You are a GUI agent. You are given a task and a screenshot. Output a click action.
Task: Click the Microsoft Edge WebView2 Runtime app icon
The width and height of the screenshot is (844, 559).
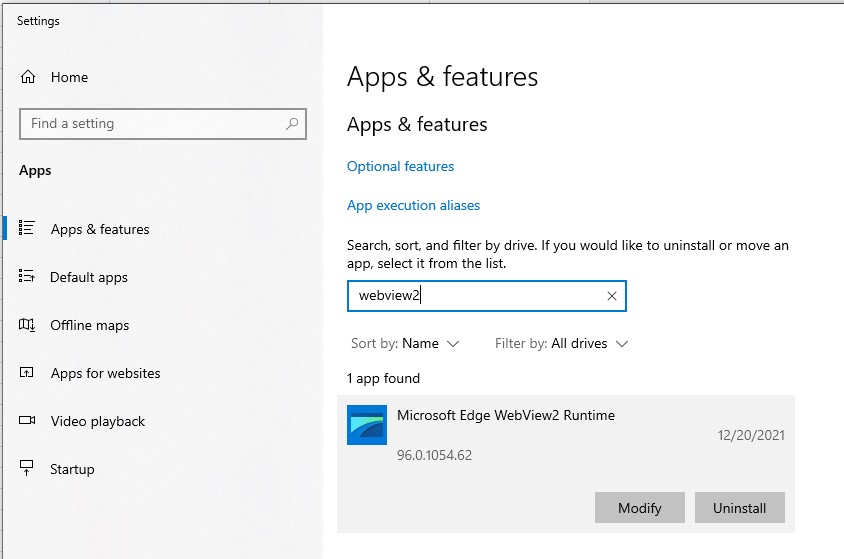tap(367, 425)
